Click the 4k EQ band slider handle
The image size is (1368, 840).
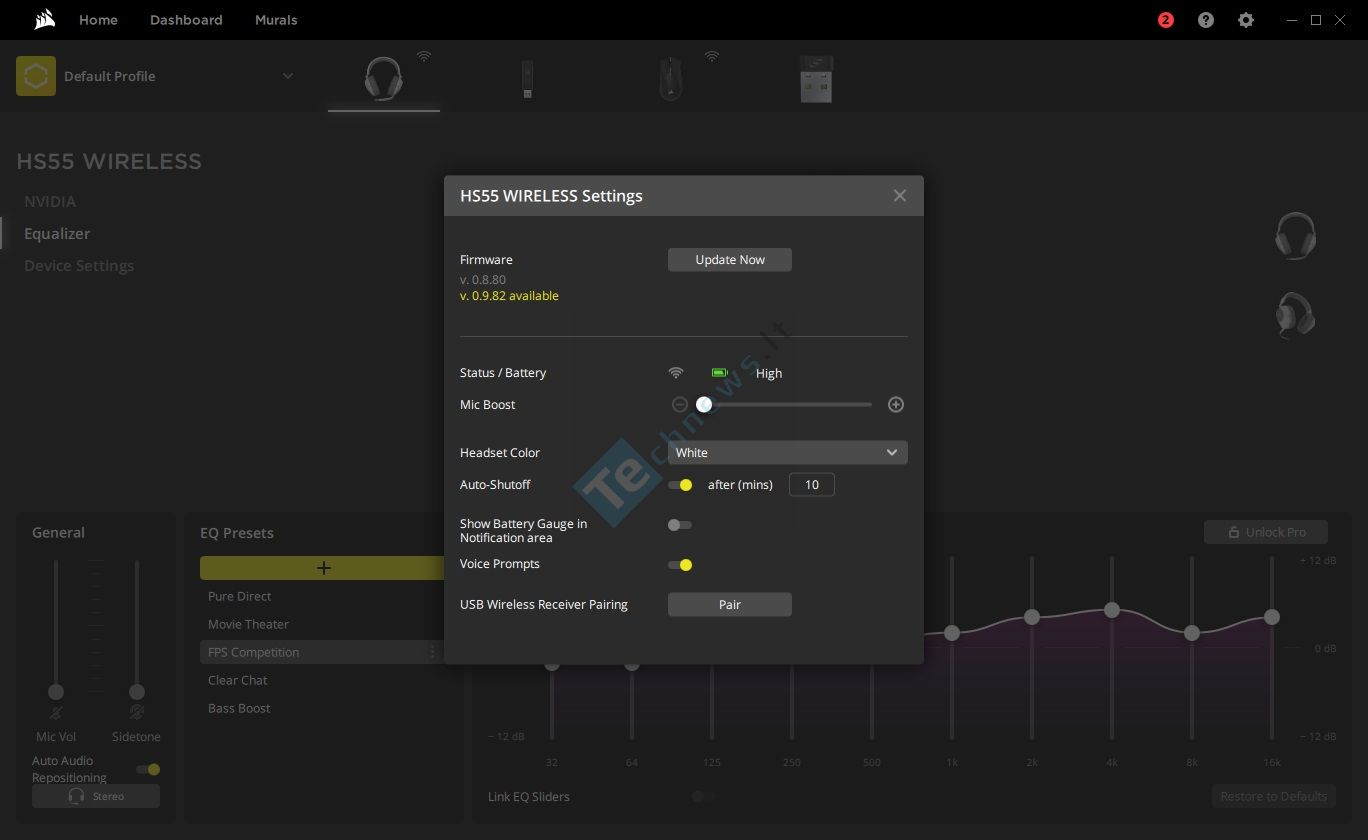click(1112, 609)
